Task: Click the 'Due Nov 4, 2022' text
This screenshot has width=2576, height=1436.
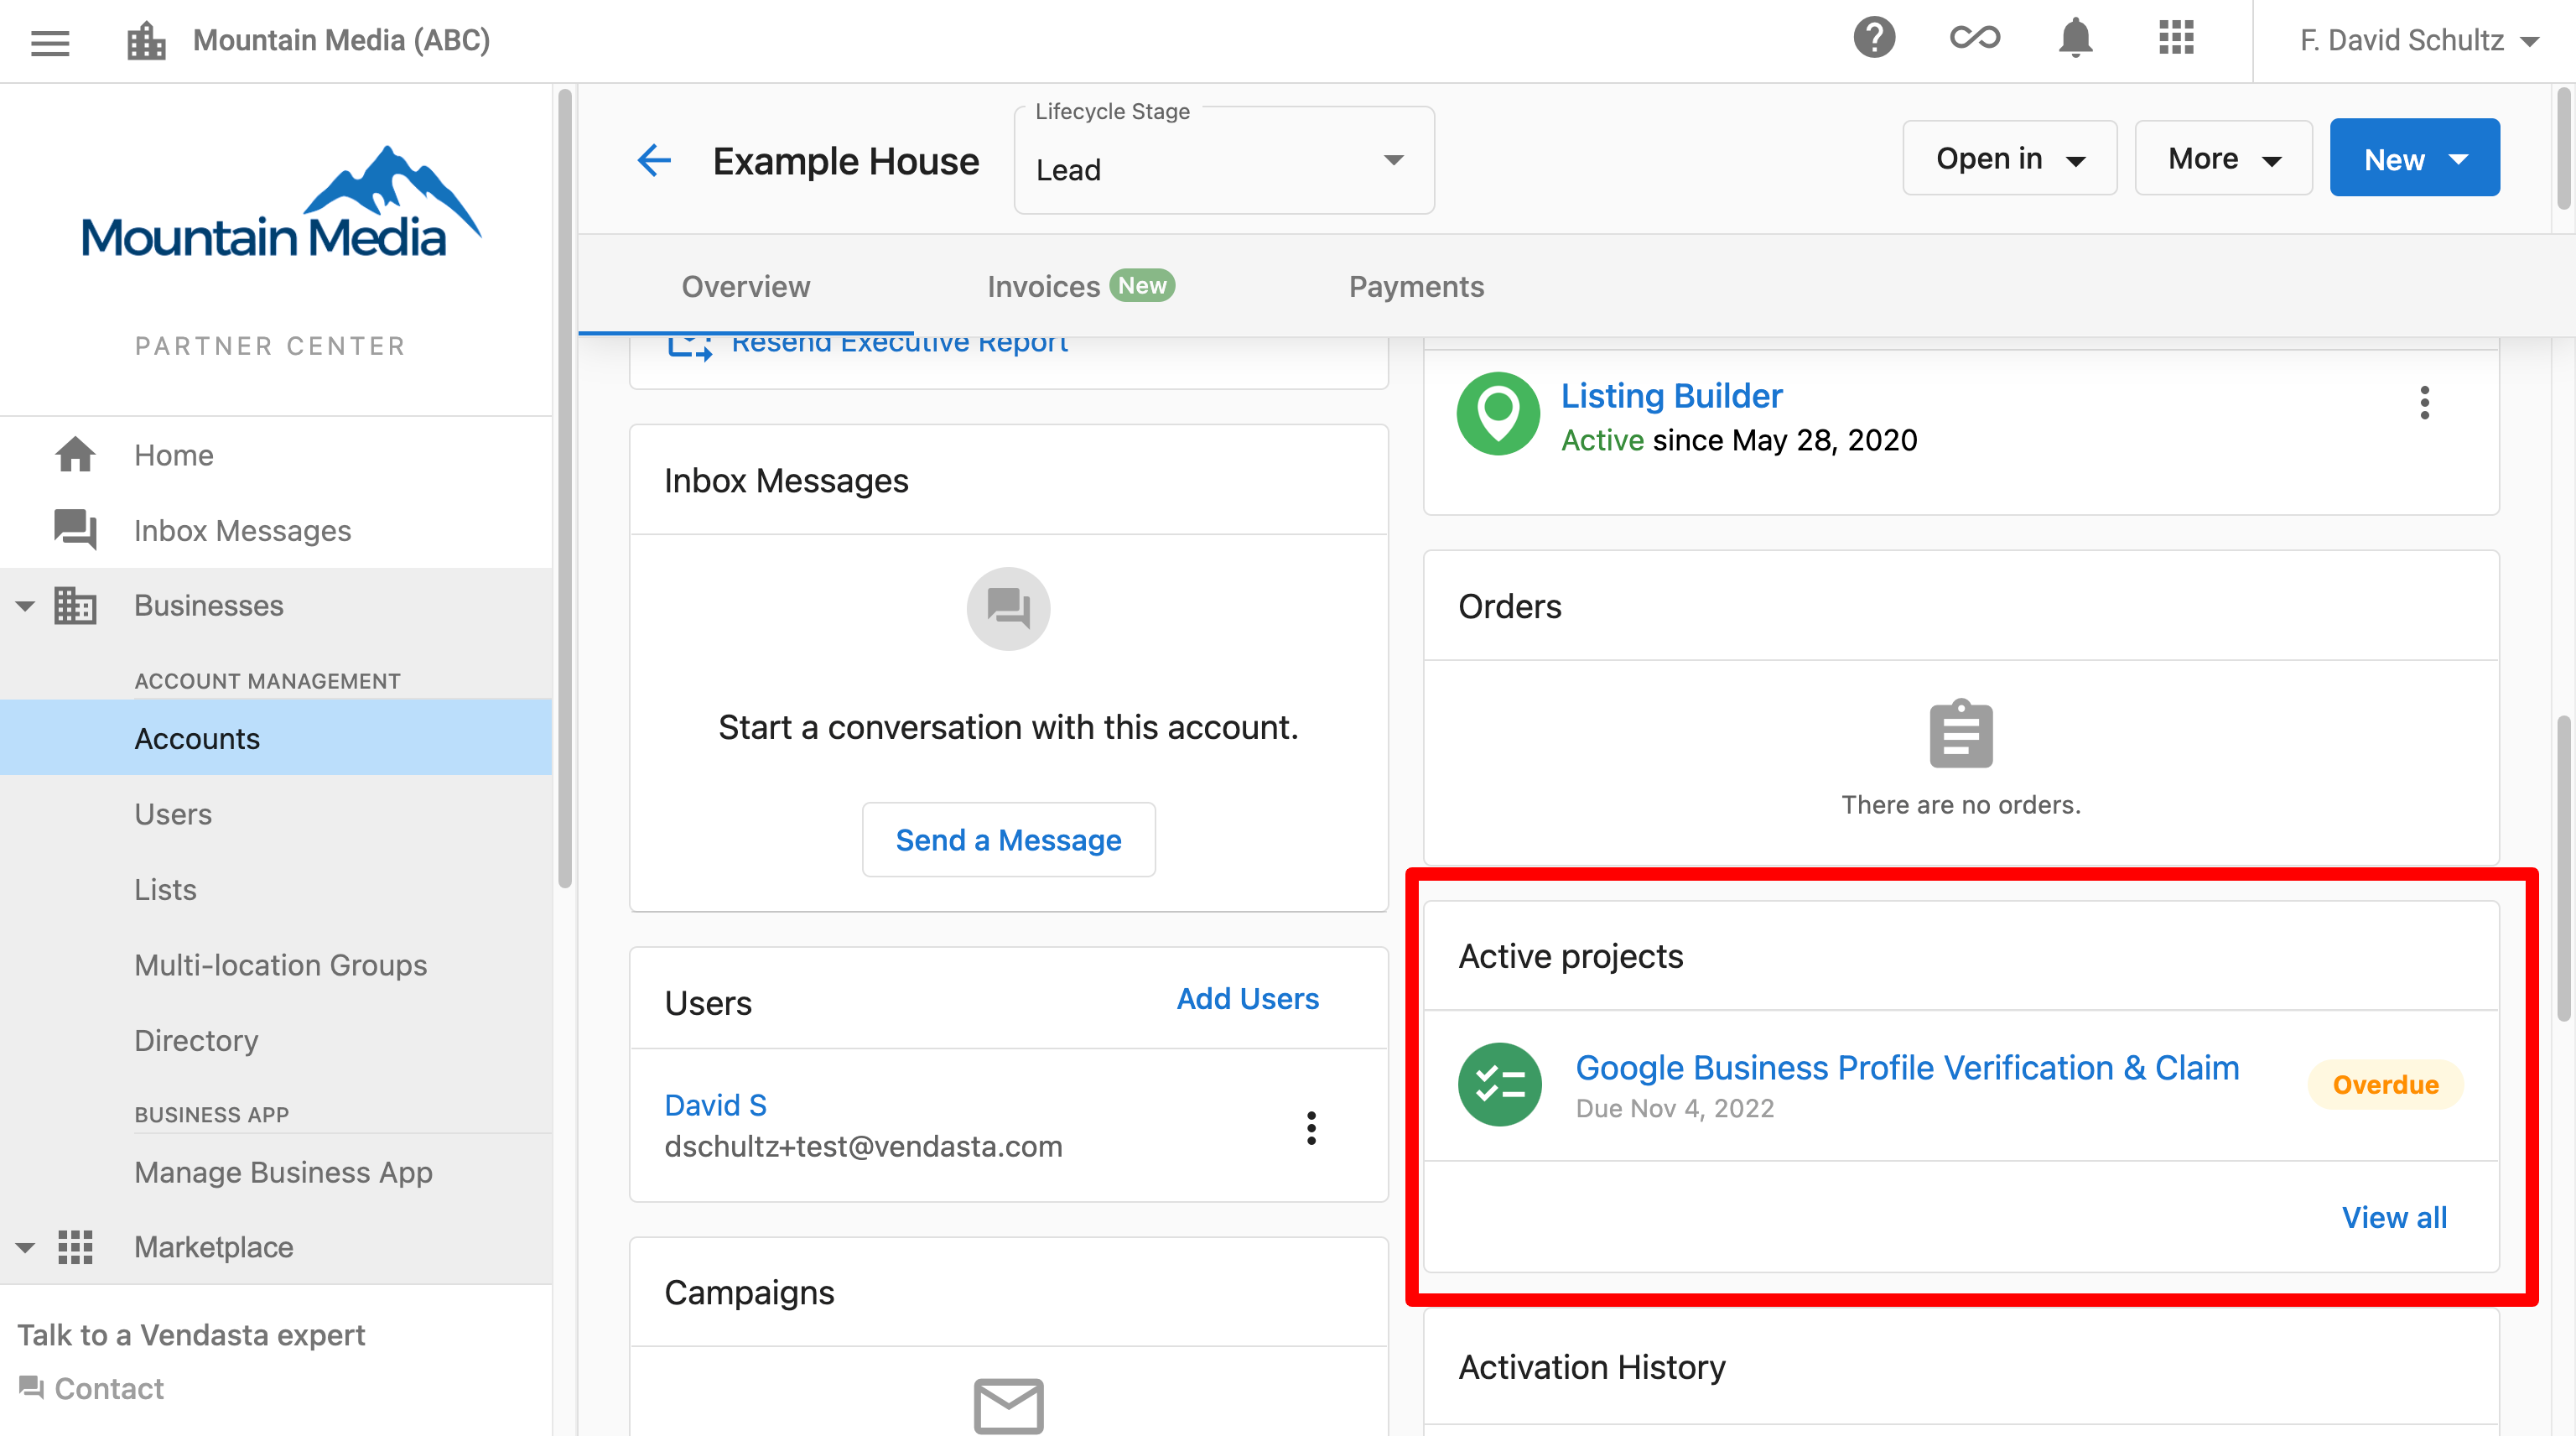Action: (x=1675, y=1109)
